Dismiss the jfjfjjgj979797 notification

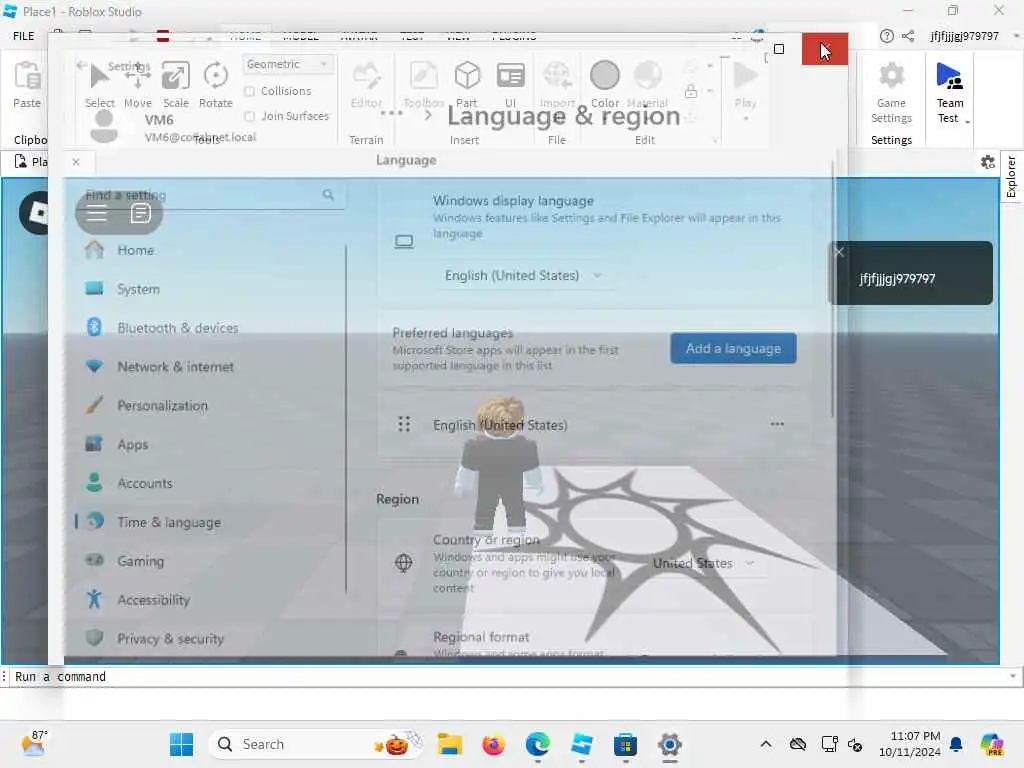pyautogui.click(x=839, y=253)
